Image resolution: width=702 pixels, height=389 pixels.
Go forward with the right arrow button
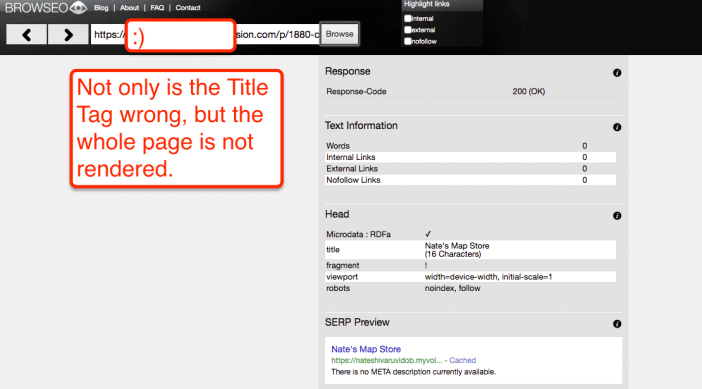pyautogui.click(x=68, y=34)
